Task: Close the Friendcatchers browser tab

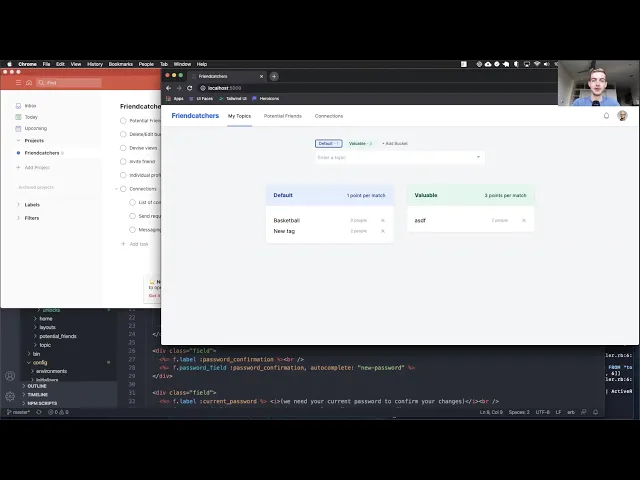Action: coord(262,76)
